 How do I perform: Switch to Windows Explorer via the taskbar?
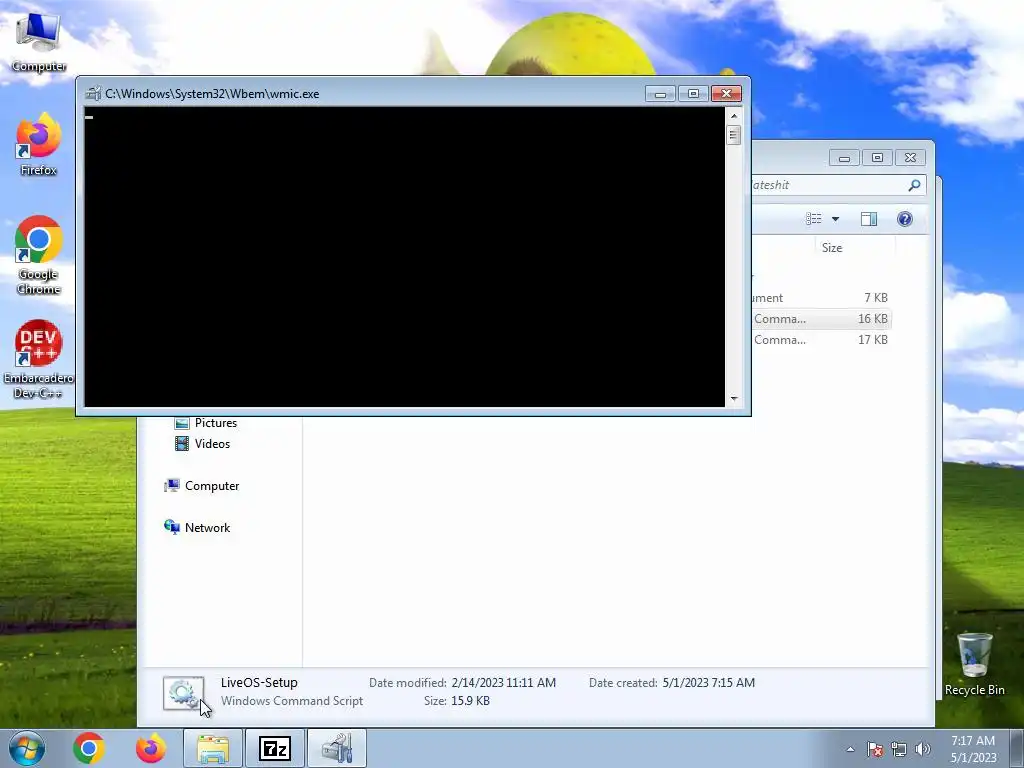[213, 748]
